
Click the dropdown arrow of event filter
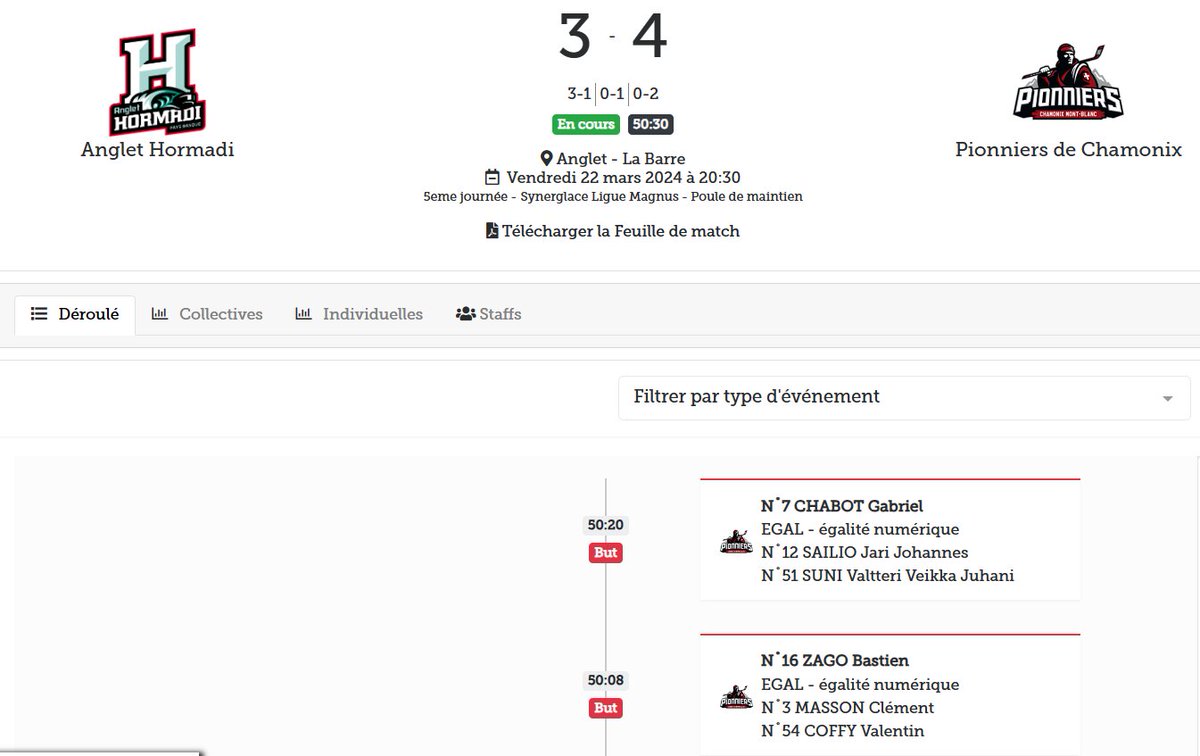point(1167,398)
